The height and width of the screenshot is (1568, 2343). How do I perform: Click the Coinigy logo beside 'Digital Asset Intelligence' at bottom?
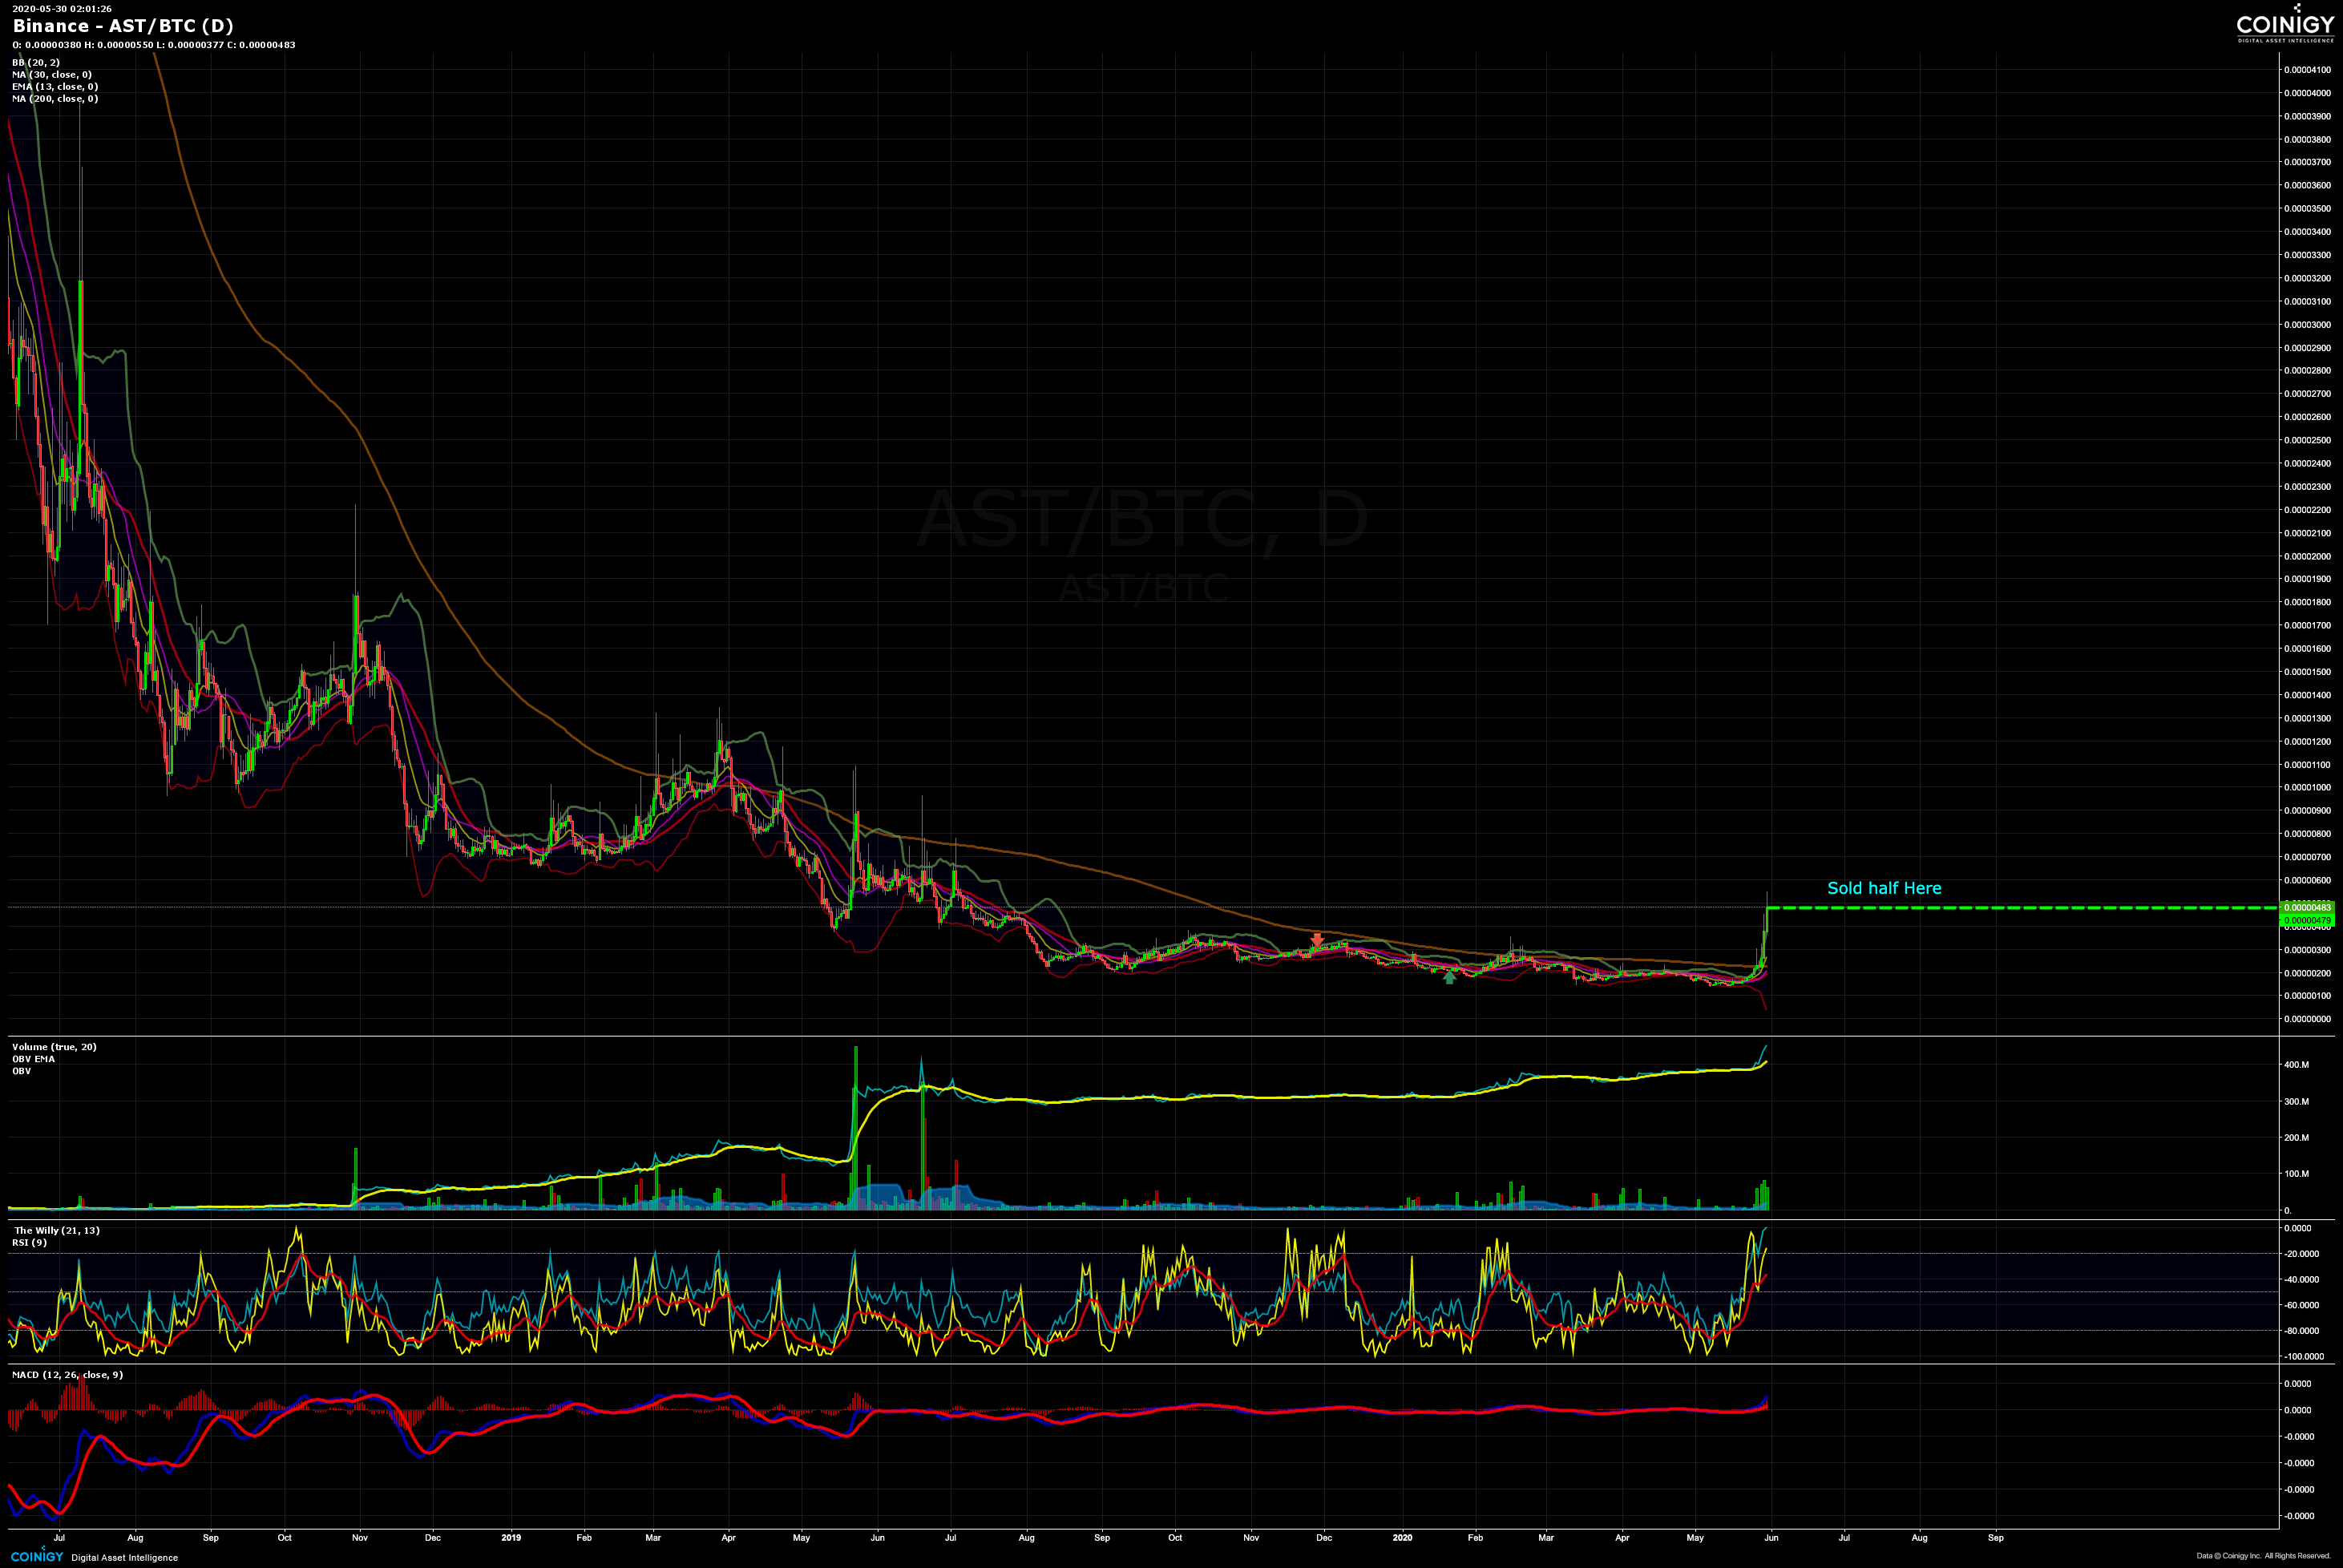[37, 1556]
